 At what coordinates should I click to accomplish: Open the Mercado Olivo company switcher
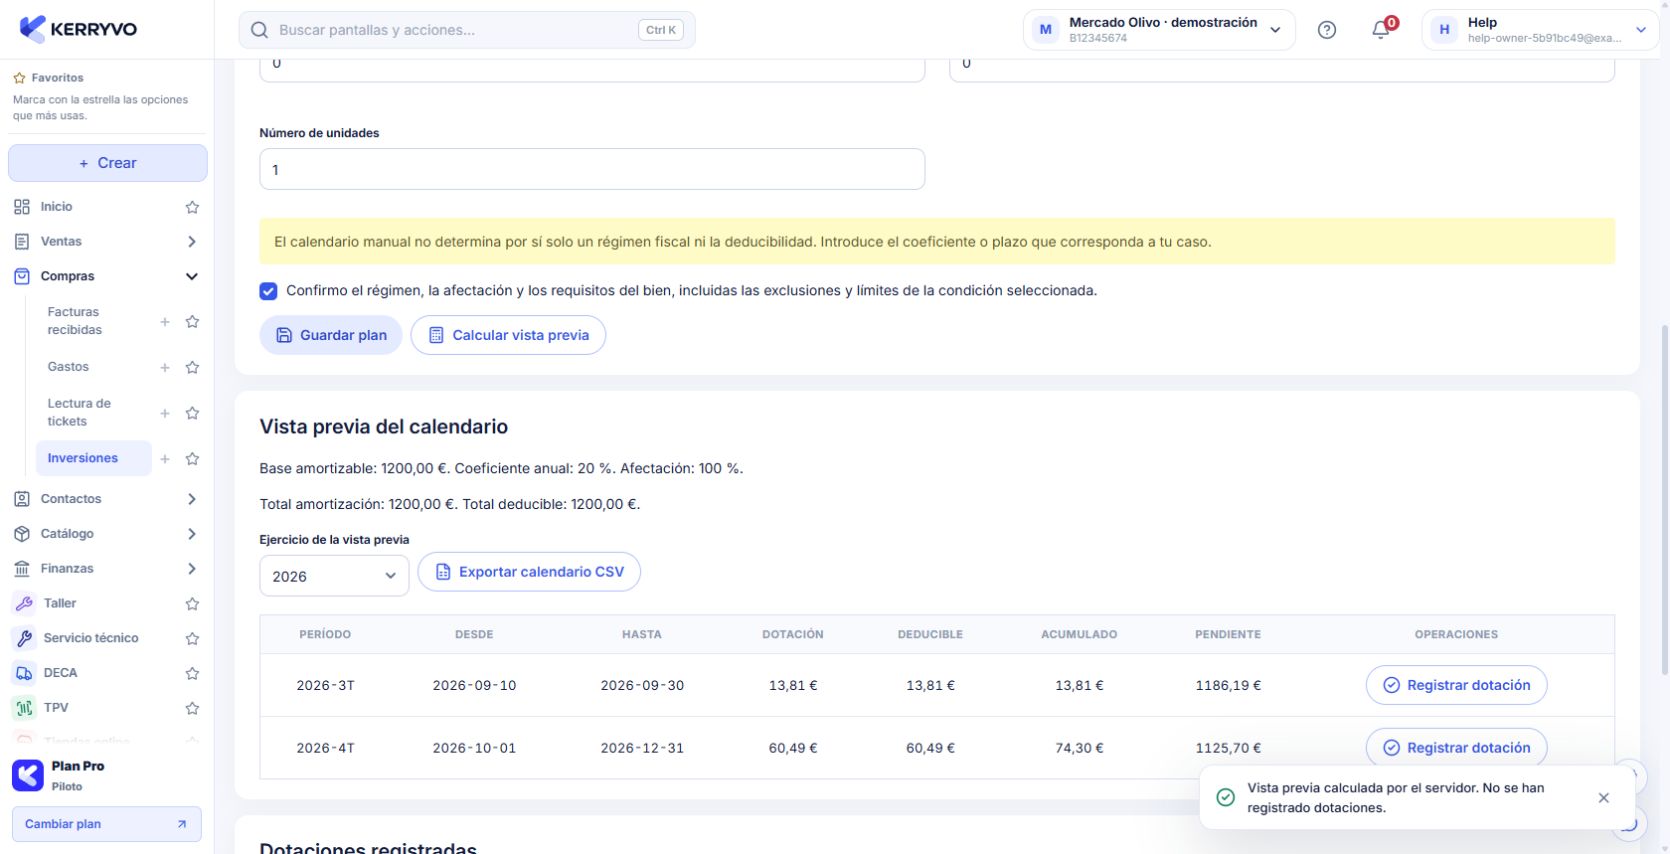pyautogui.click(x=1159, y=30)
